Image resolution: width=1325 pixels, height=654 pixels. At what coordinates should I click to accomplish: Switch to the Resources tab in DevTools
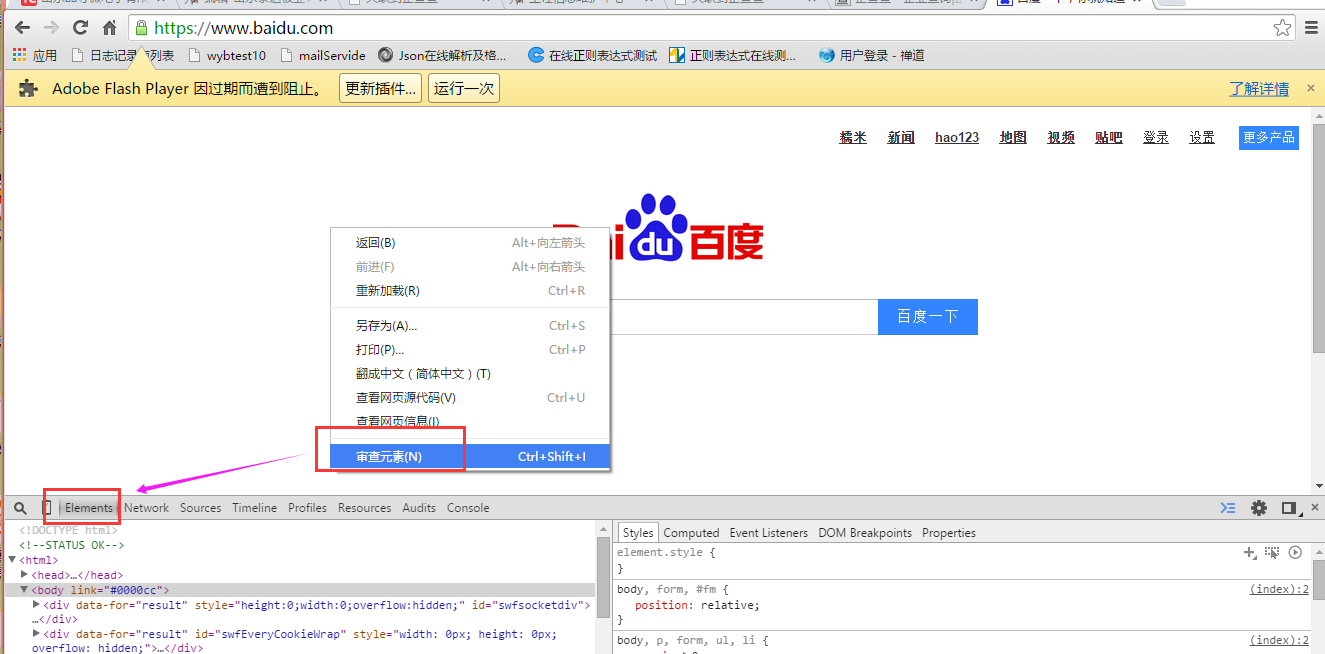coord(365,508)
